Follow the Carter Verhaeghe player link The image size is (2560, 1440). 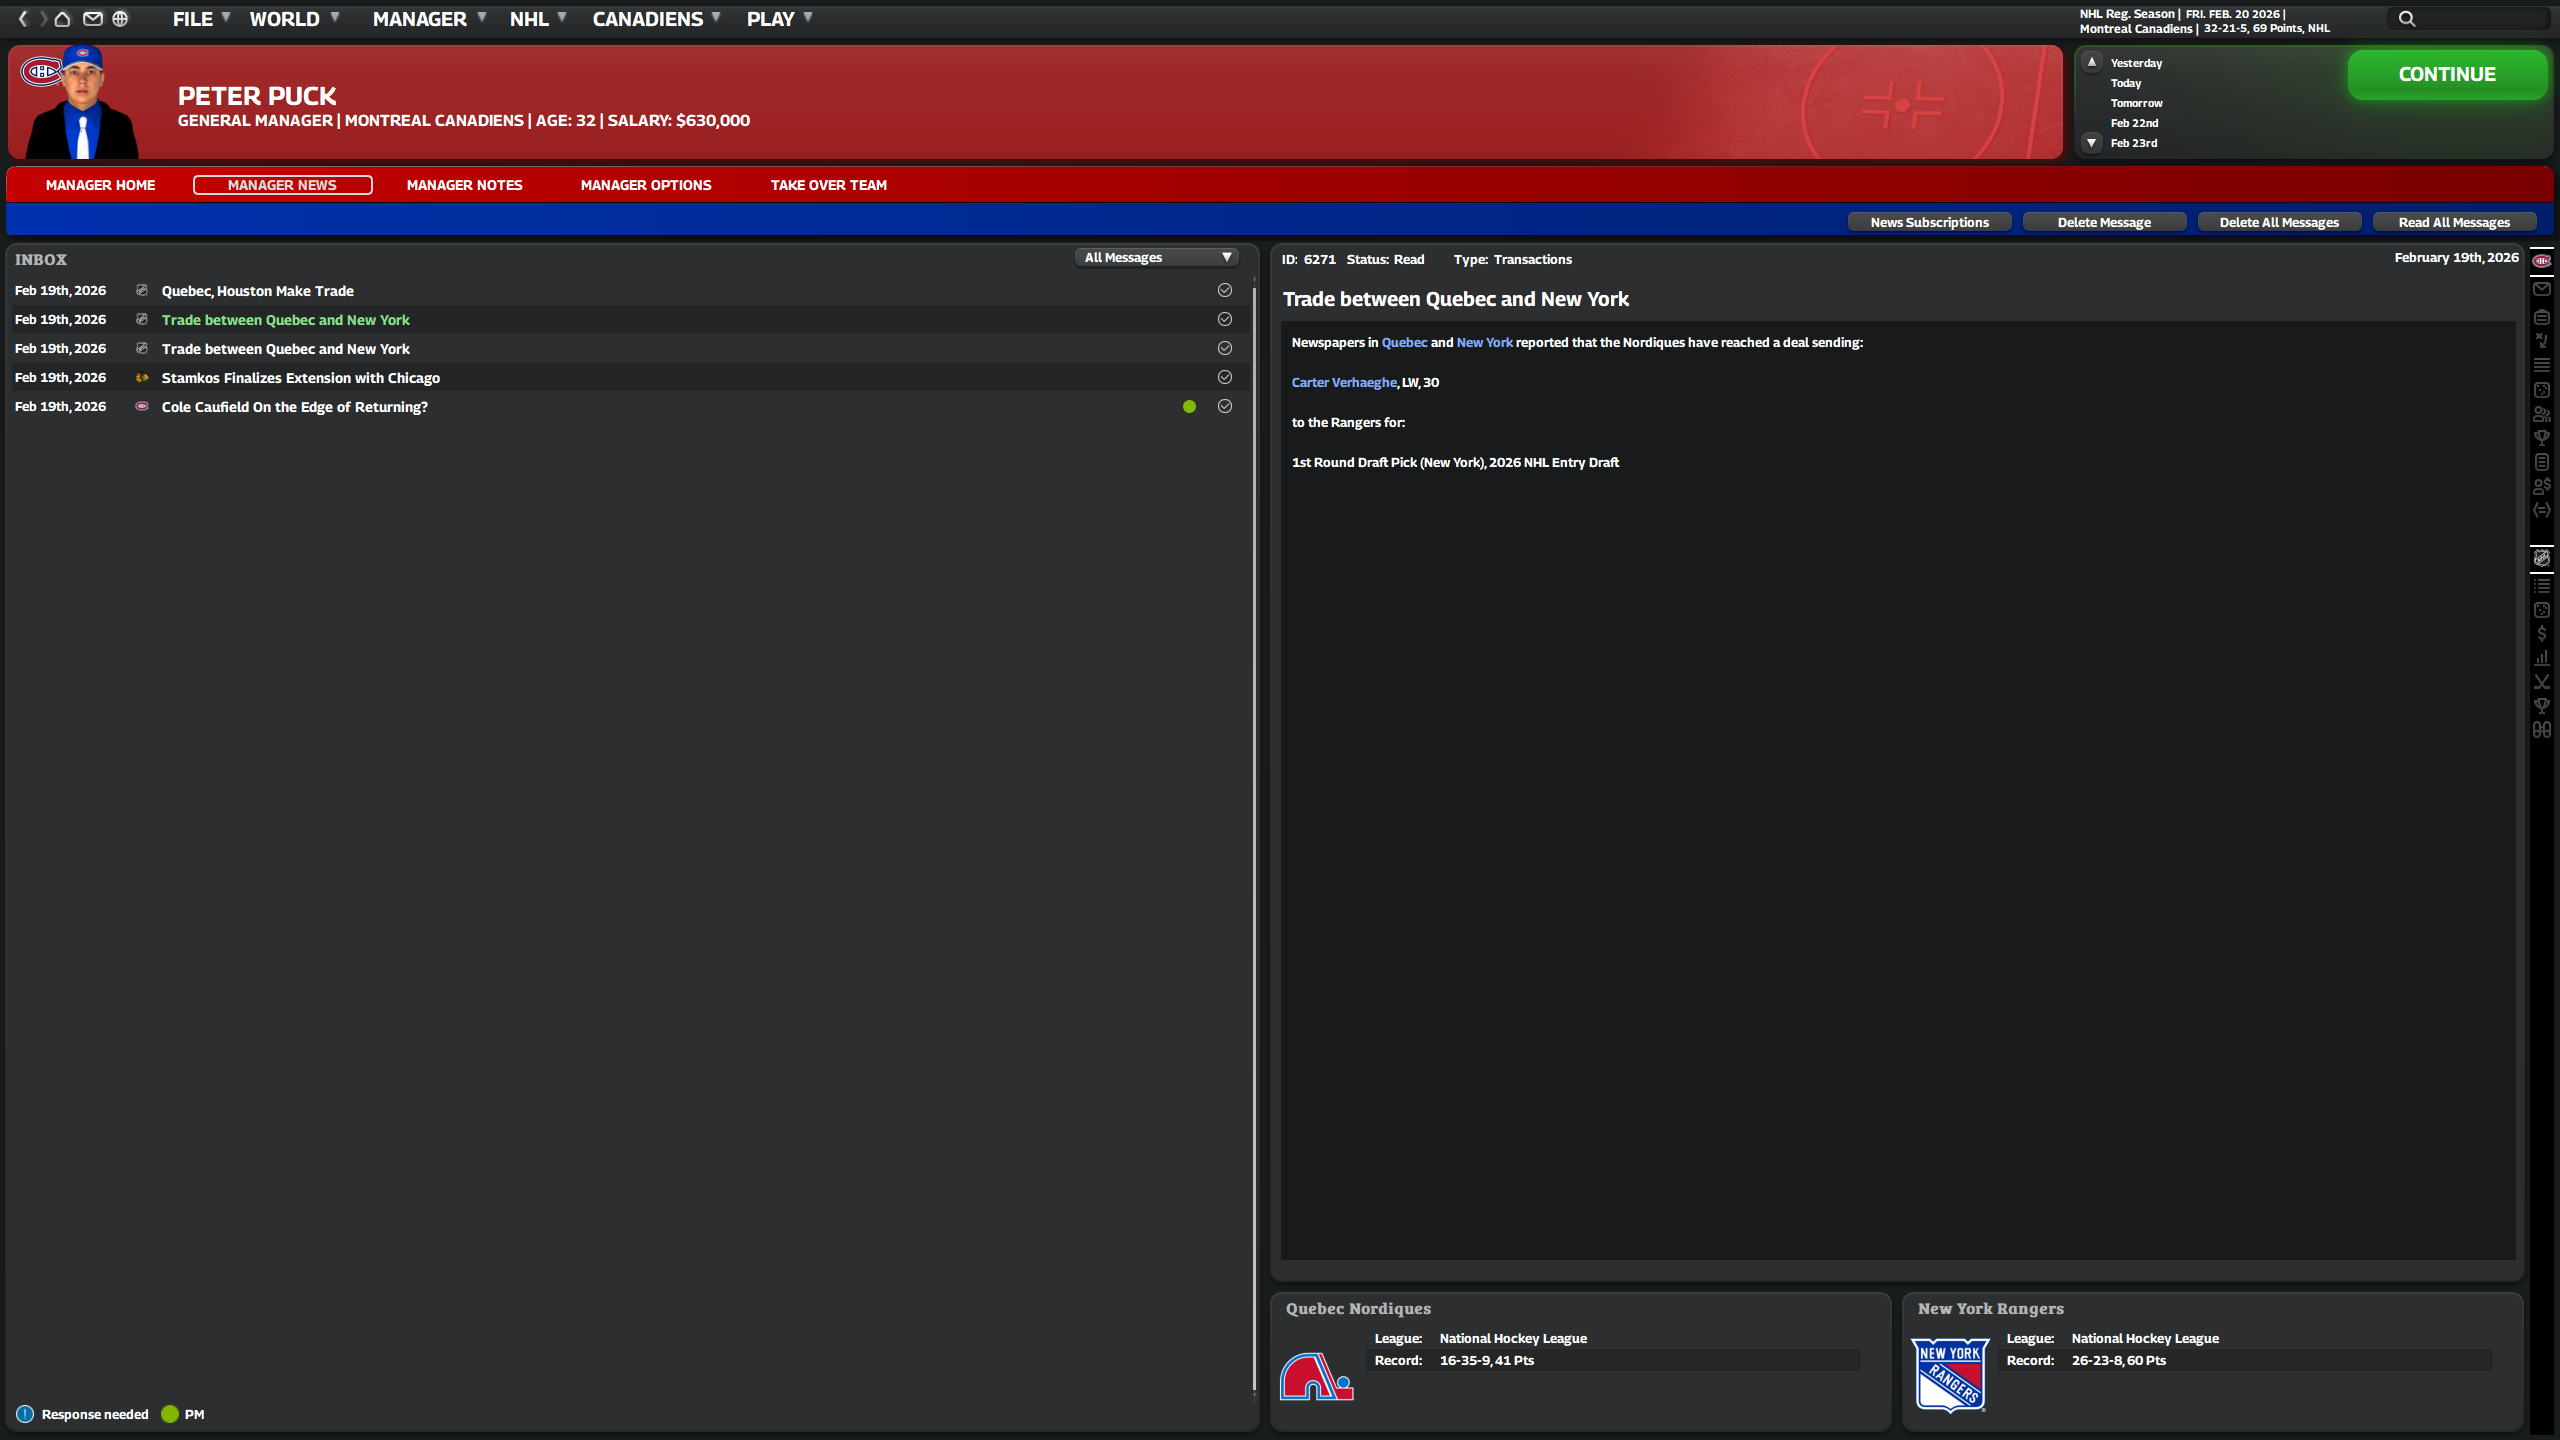pos(1344,382)
